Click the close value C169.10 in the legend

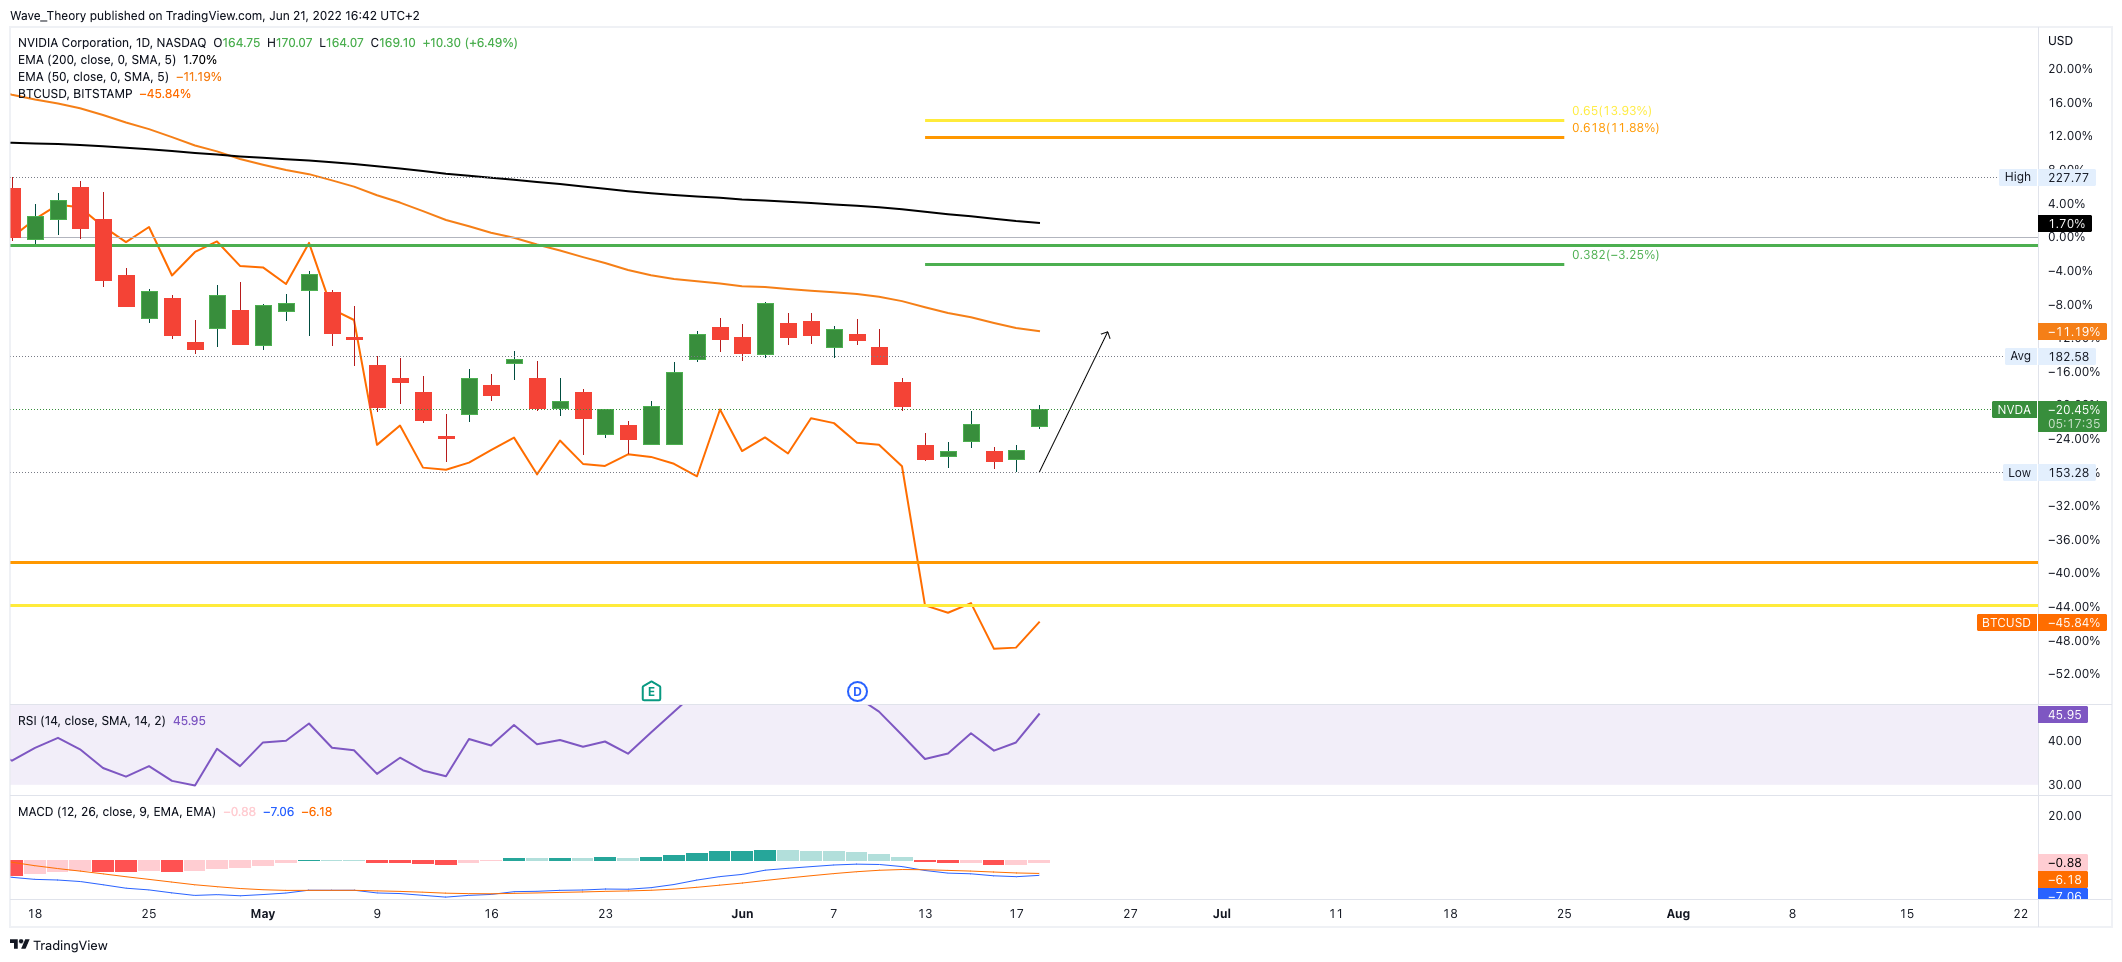[x=393, y=43]
